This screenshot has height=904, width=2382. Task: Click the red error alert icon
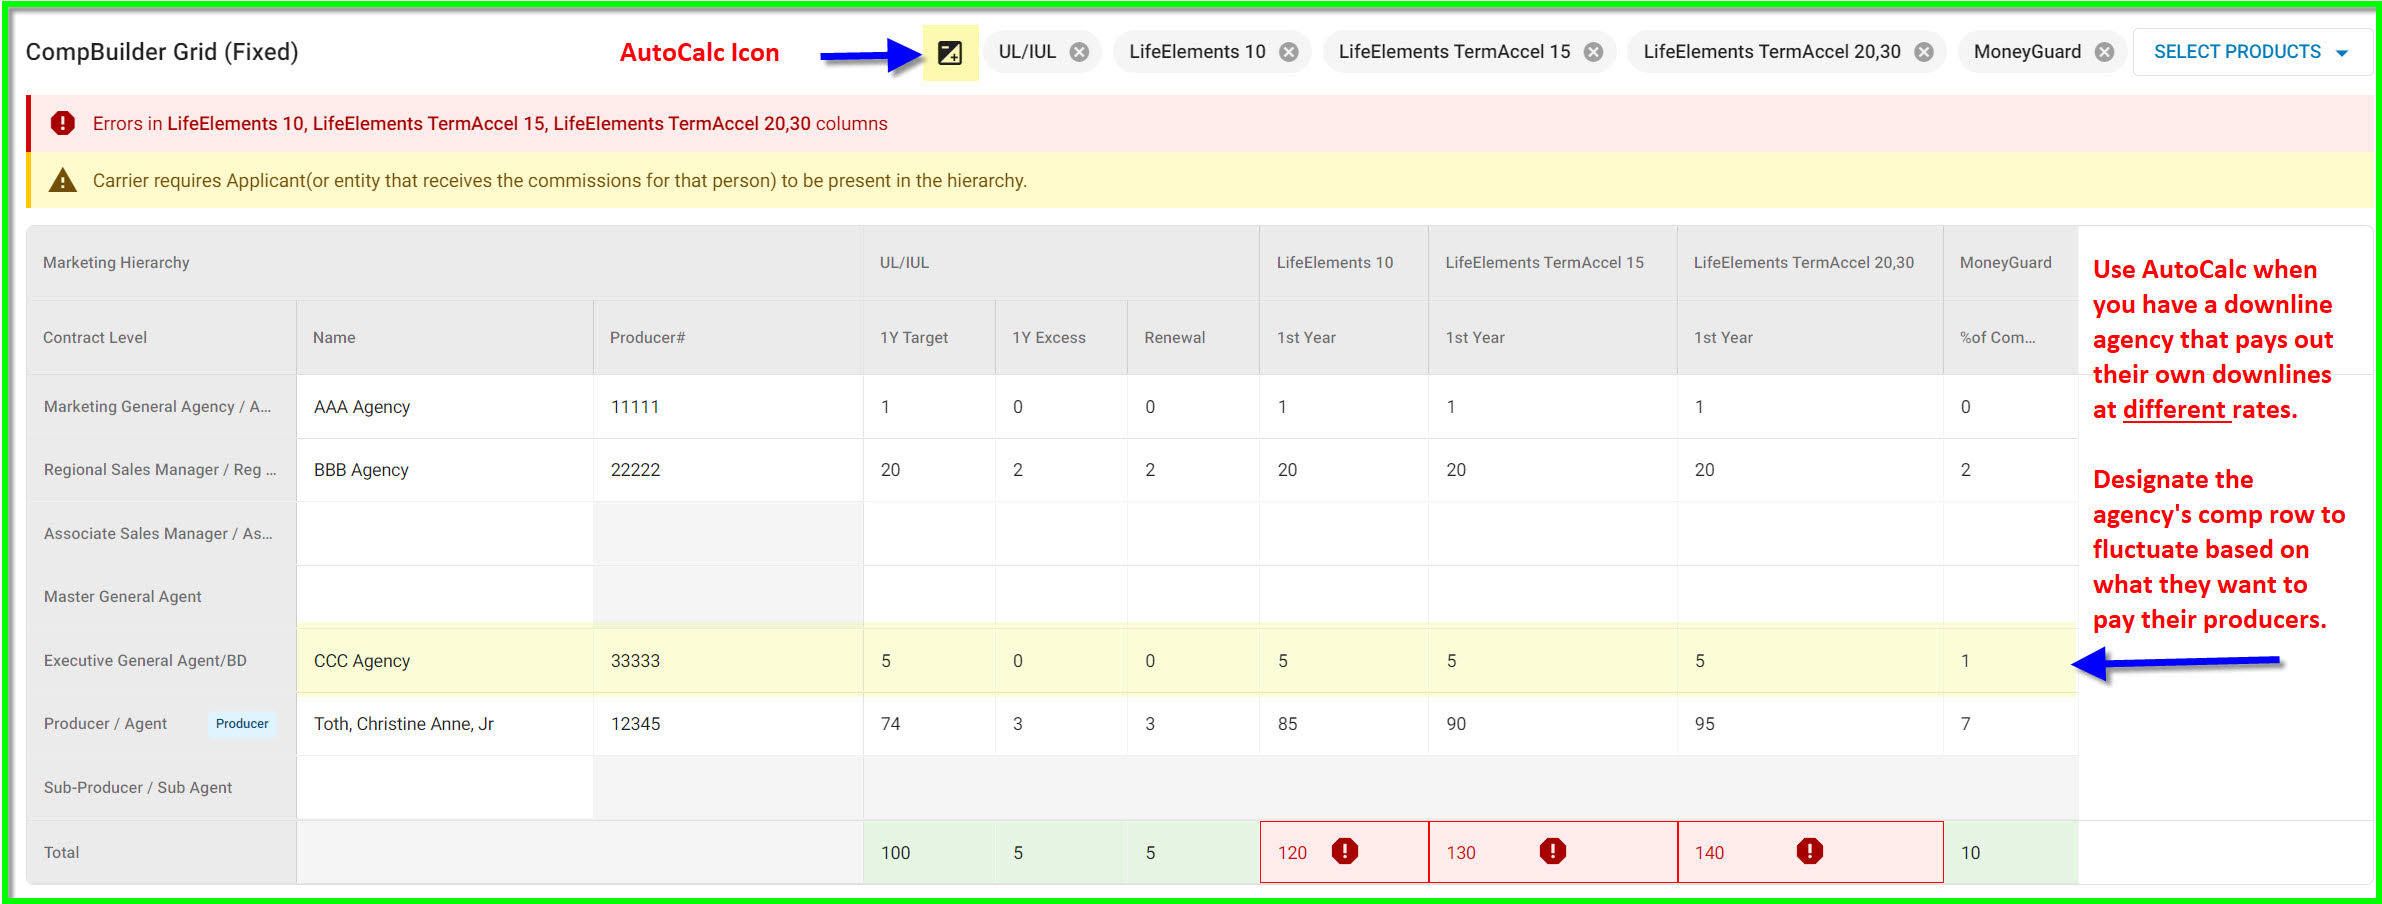[x=63, y=123]
